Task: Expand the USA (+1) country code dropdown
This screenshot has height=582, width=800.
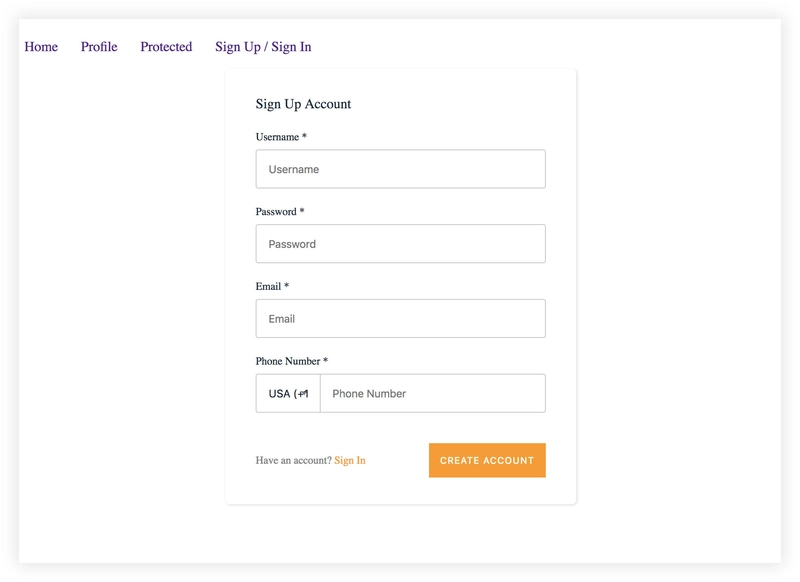Action: point(288,393)
